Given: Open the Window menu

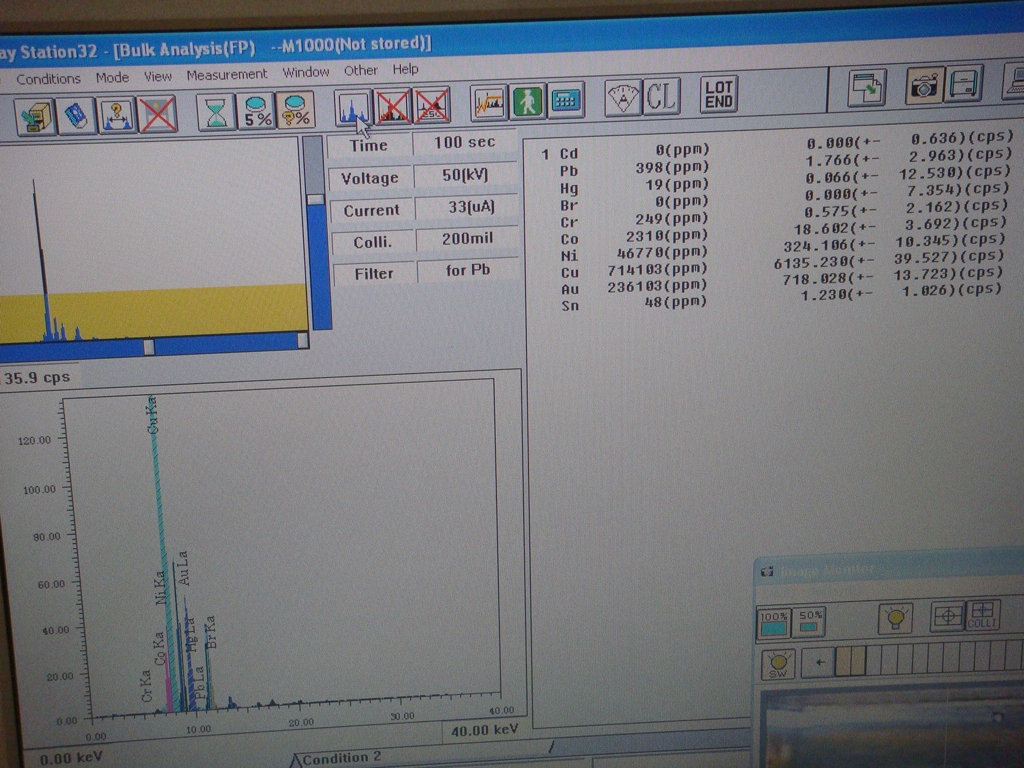Looking at the screenshot, I should pyautogui.click(x=306, y=72).
